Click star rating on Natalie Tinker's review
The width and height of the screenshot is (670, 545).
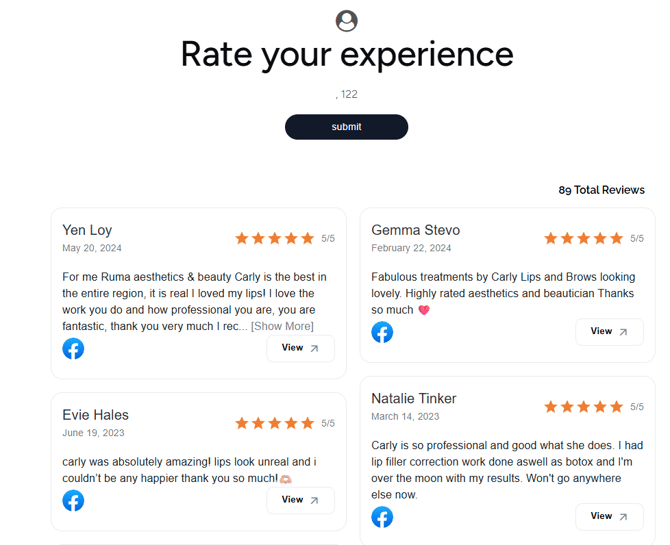pyautogui.click(x=583, y=407)
